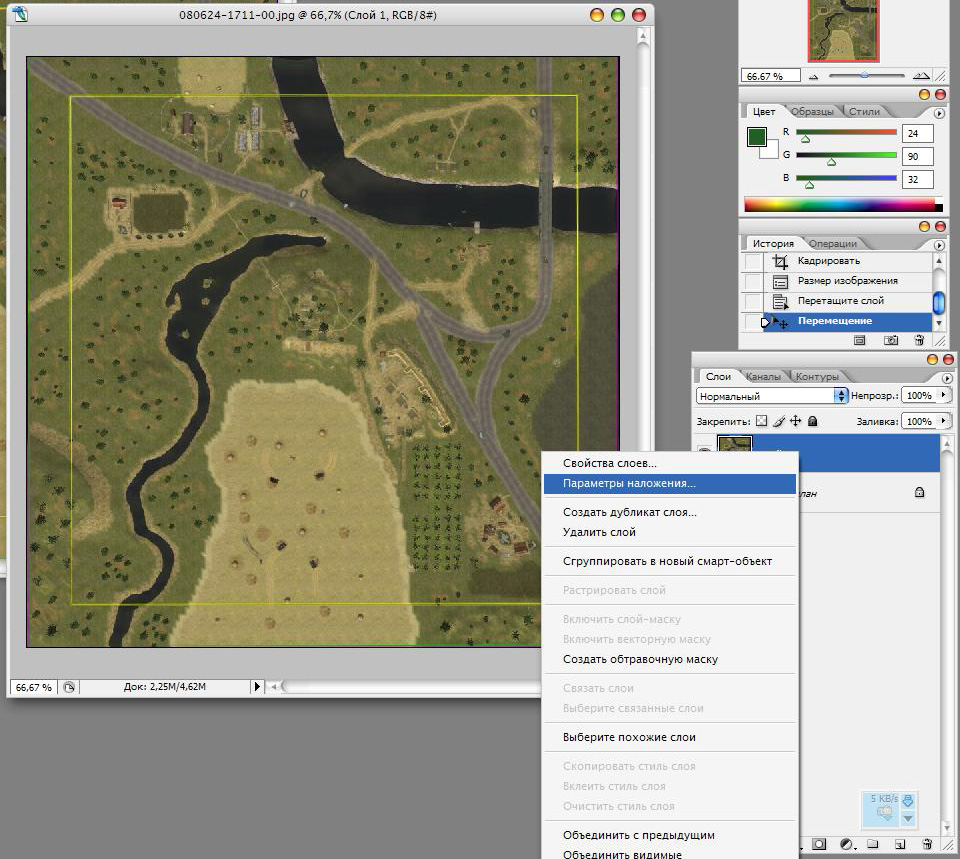This screenshot has height=859, width=960.
Task: Toggle lock position cross-arrows icon
Action: 795,421
